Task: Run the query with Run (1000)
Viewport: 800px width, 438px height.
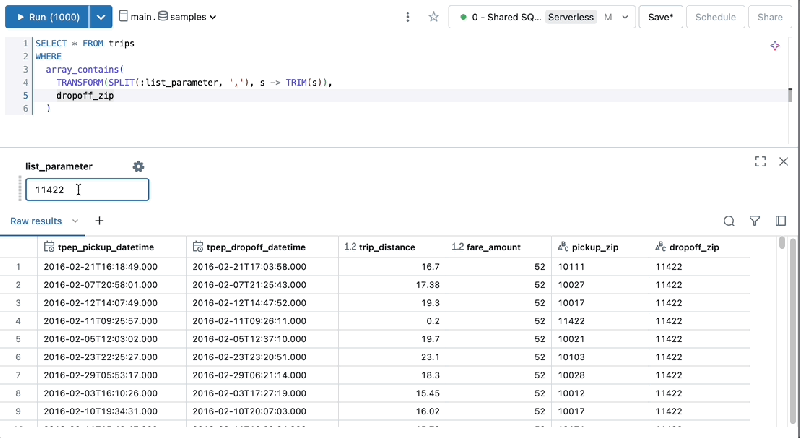Action: pos(47,17)
